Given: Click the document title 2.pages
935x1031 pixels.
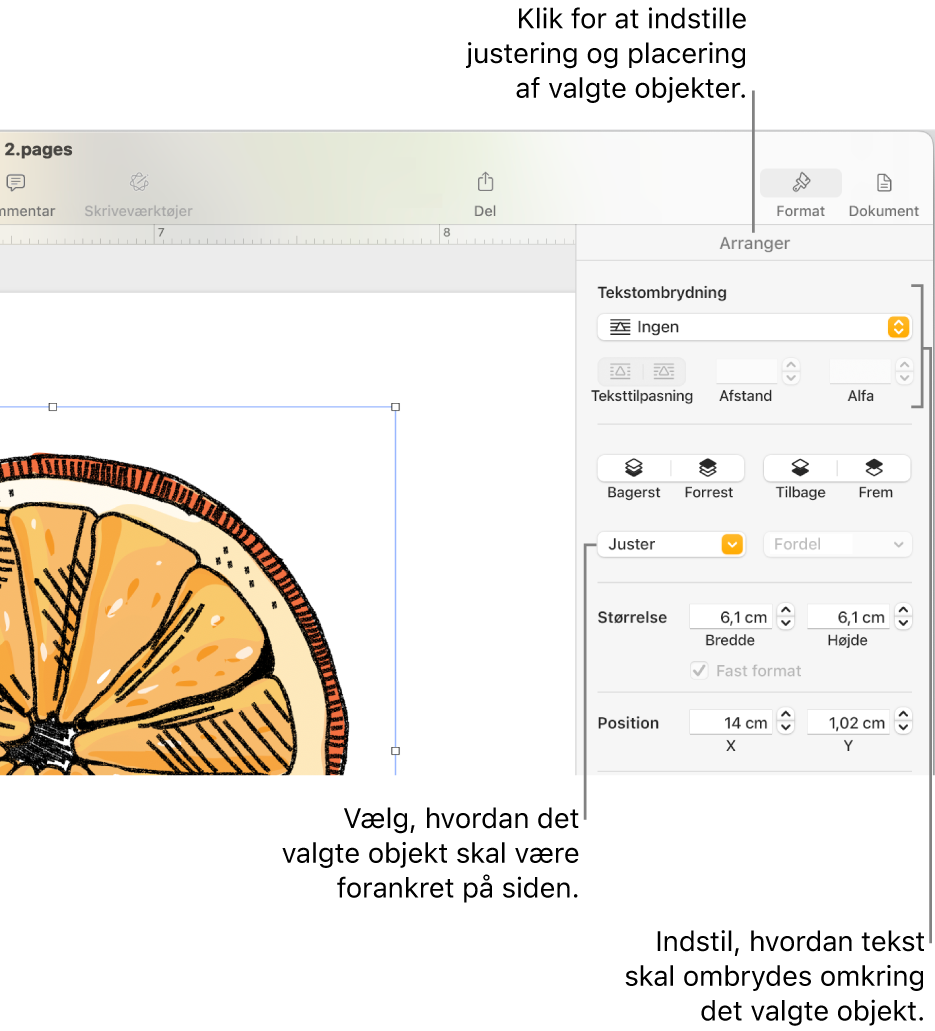Looking at the screenshot, I should (x=39, y=149).
